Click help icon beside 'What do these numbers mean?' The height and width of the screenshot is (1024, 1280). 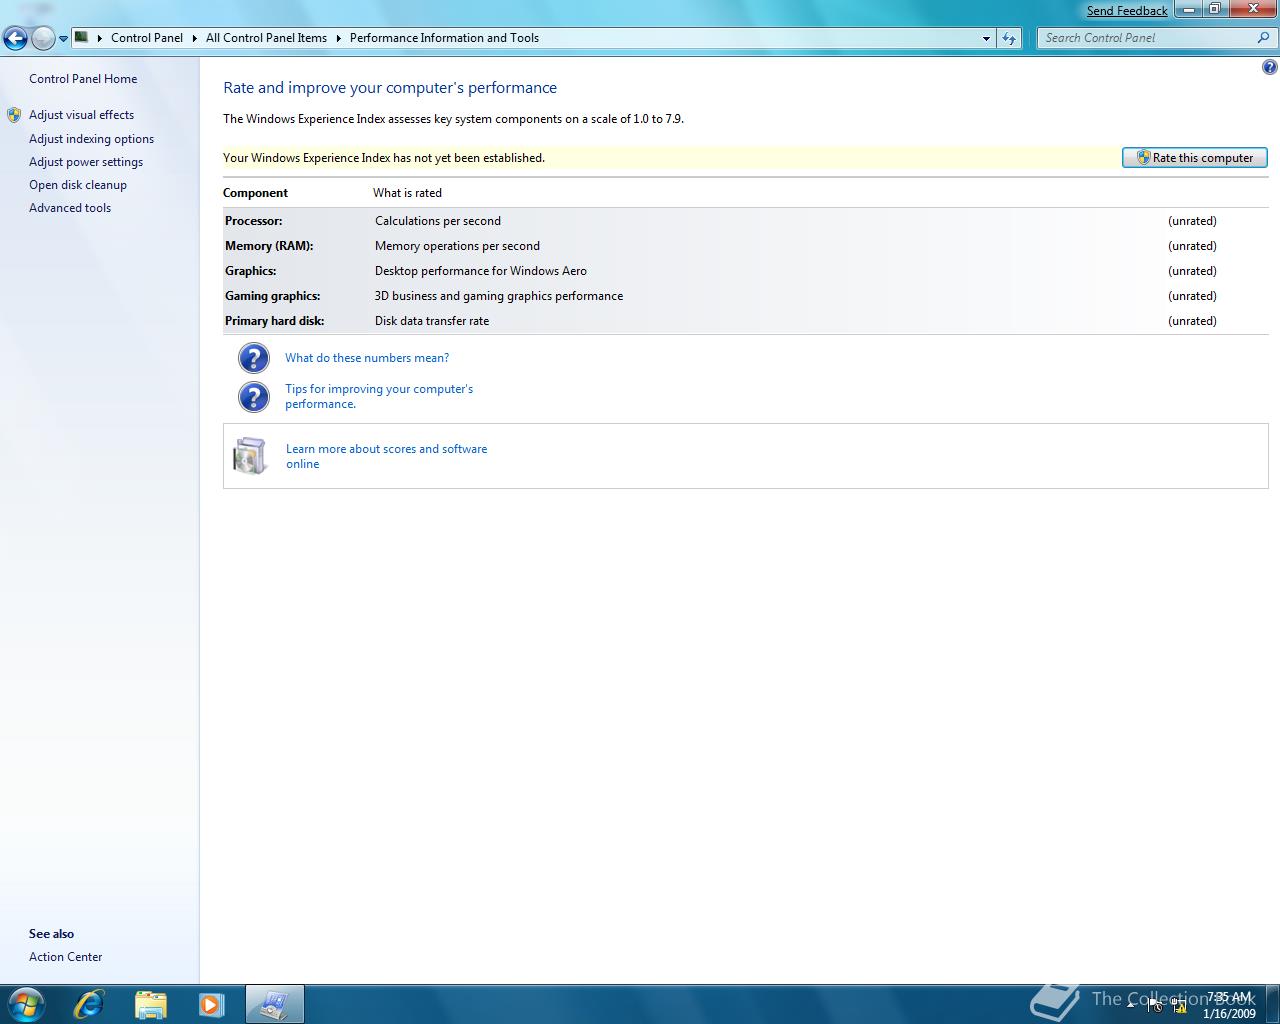click(x=254, y=358)
